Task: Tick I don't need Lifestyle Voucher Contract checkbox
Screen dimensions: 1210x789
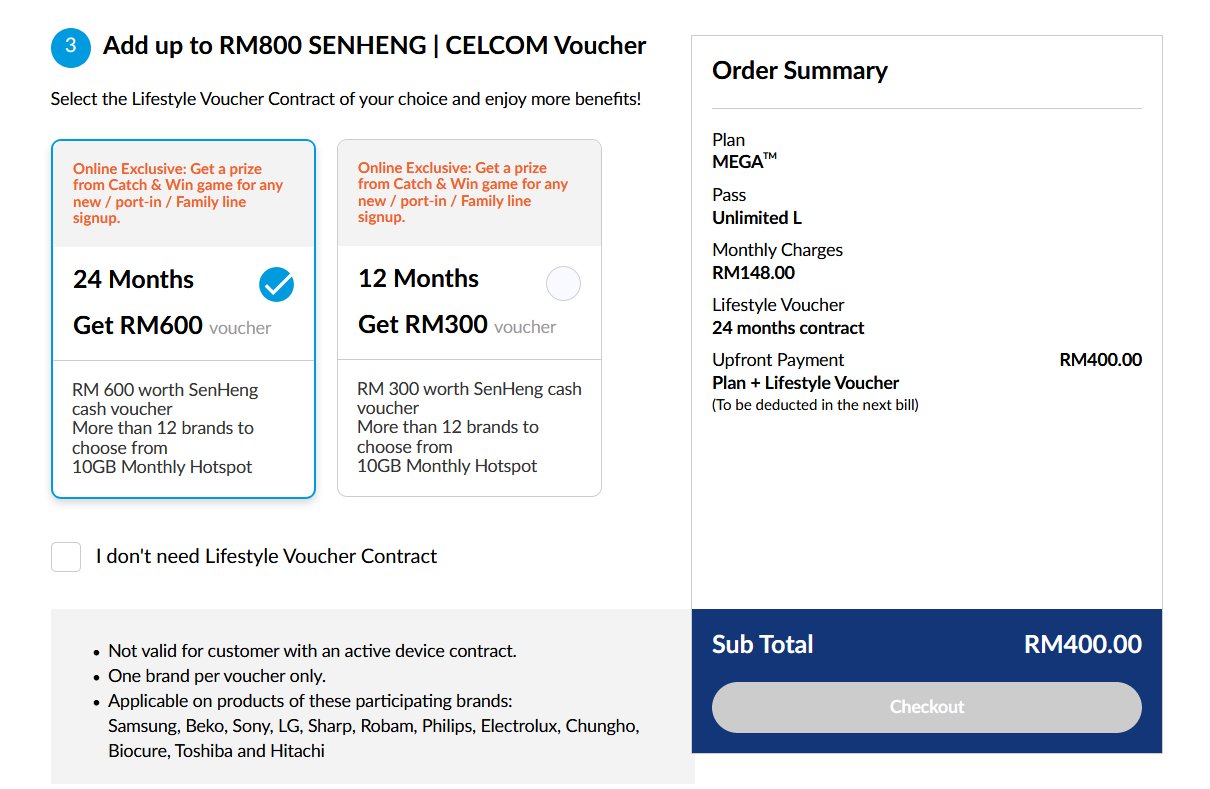Action: click(66, 557)
